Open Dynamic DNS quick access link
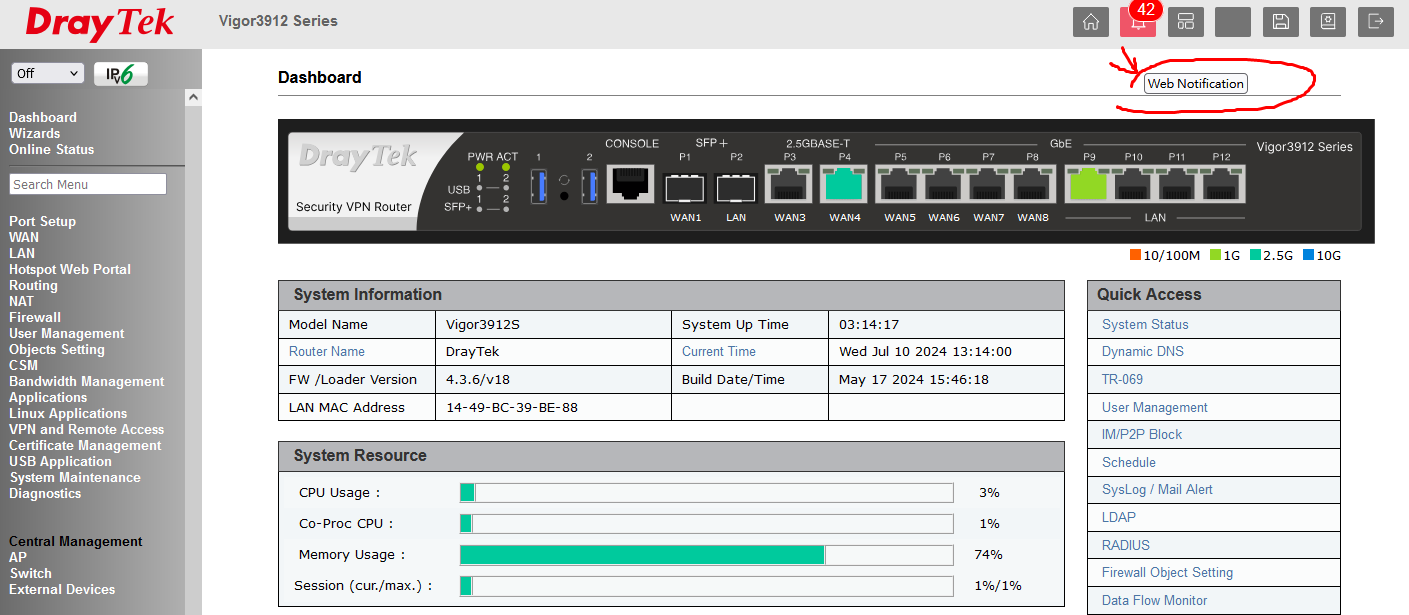The image size is (1409, 615). click(1142, 352)
